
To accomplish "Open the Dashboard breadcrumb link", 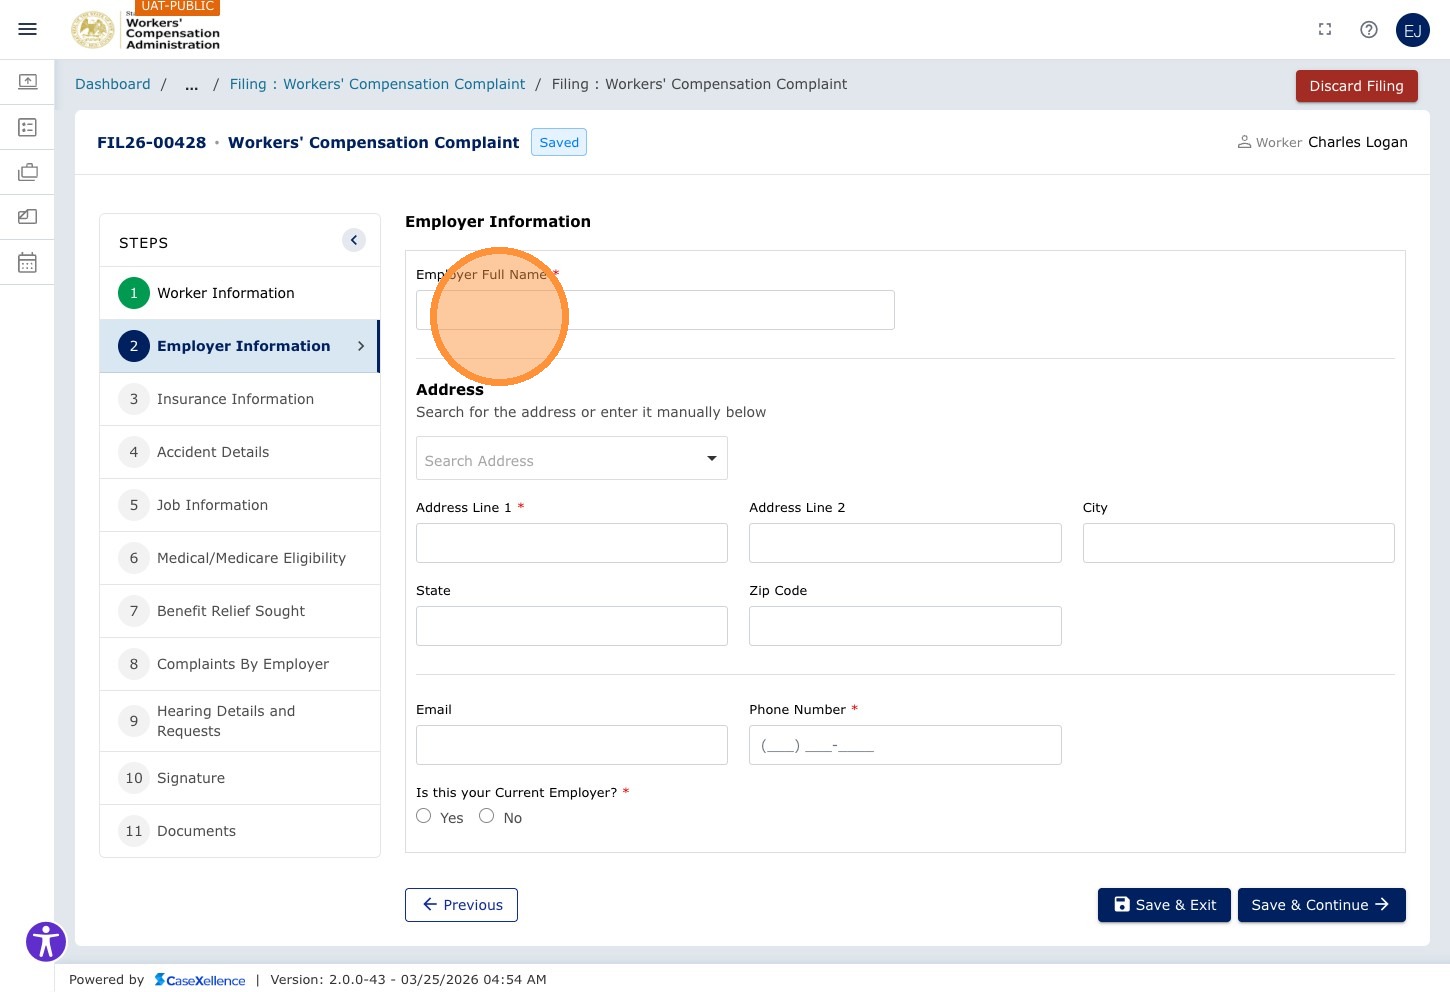I will click(x=113, y=85).
